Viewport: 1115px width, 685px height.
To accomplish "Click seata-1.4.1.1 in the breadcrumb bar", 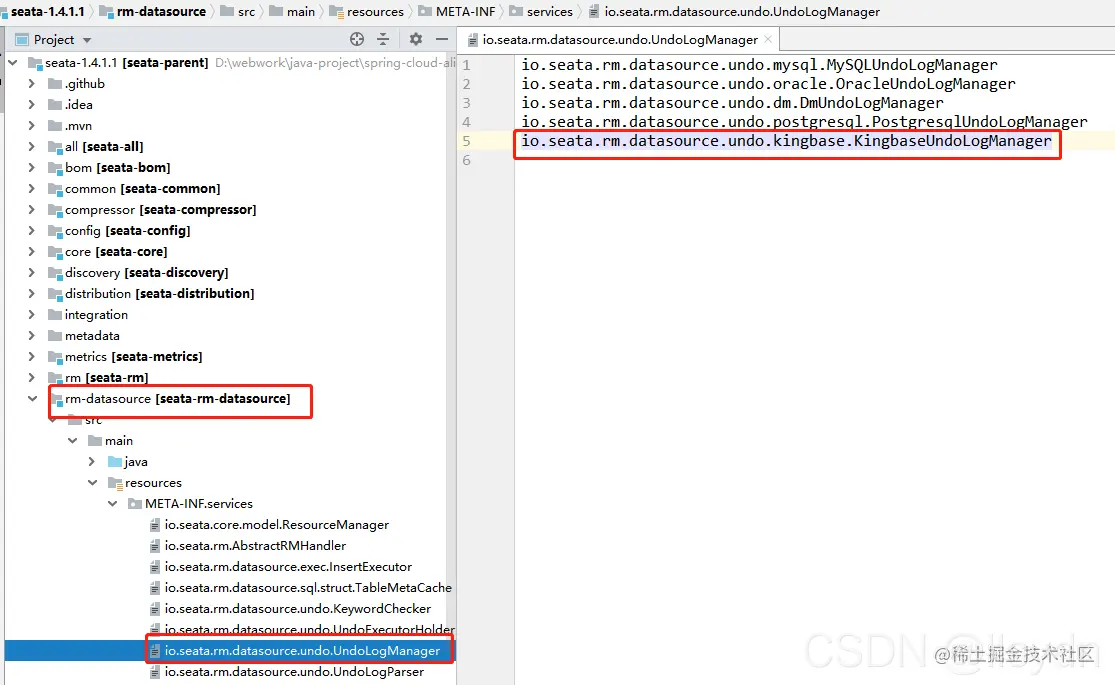I will coord(48,11).
